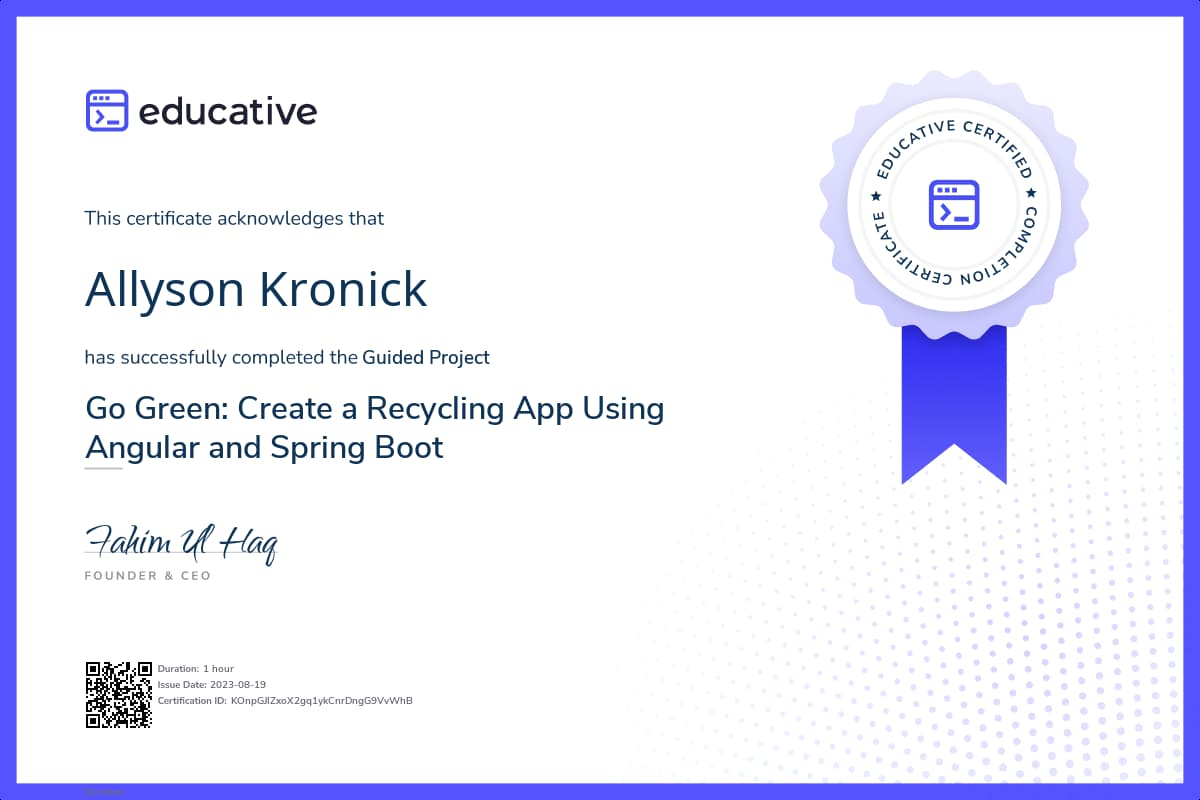Viewport: 1200px width, 800px height.
Task: Select the name 'Allyson Kronick'
Action: (256, 288)
